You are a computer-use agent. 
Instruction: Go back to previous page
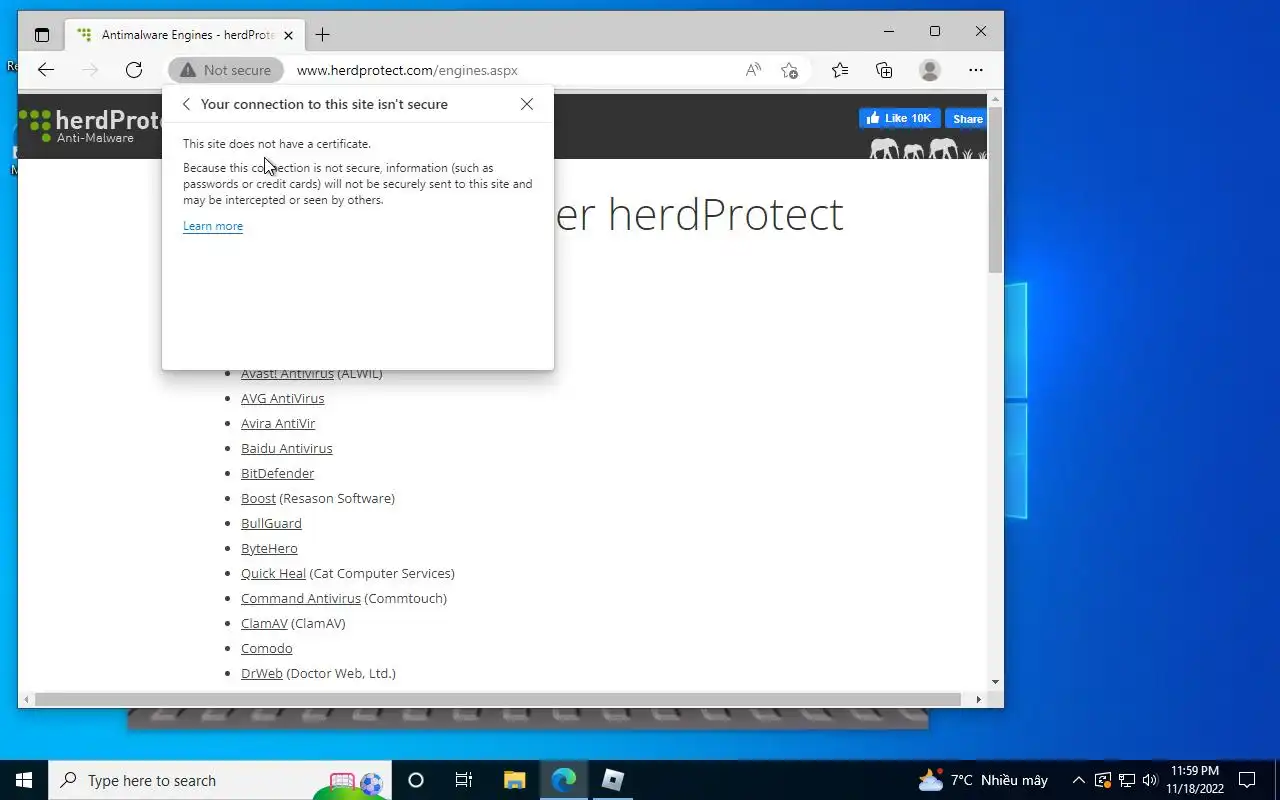pyautogui.click(x=45, y=70)
